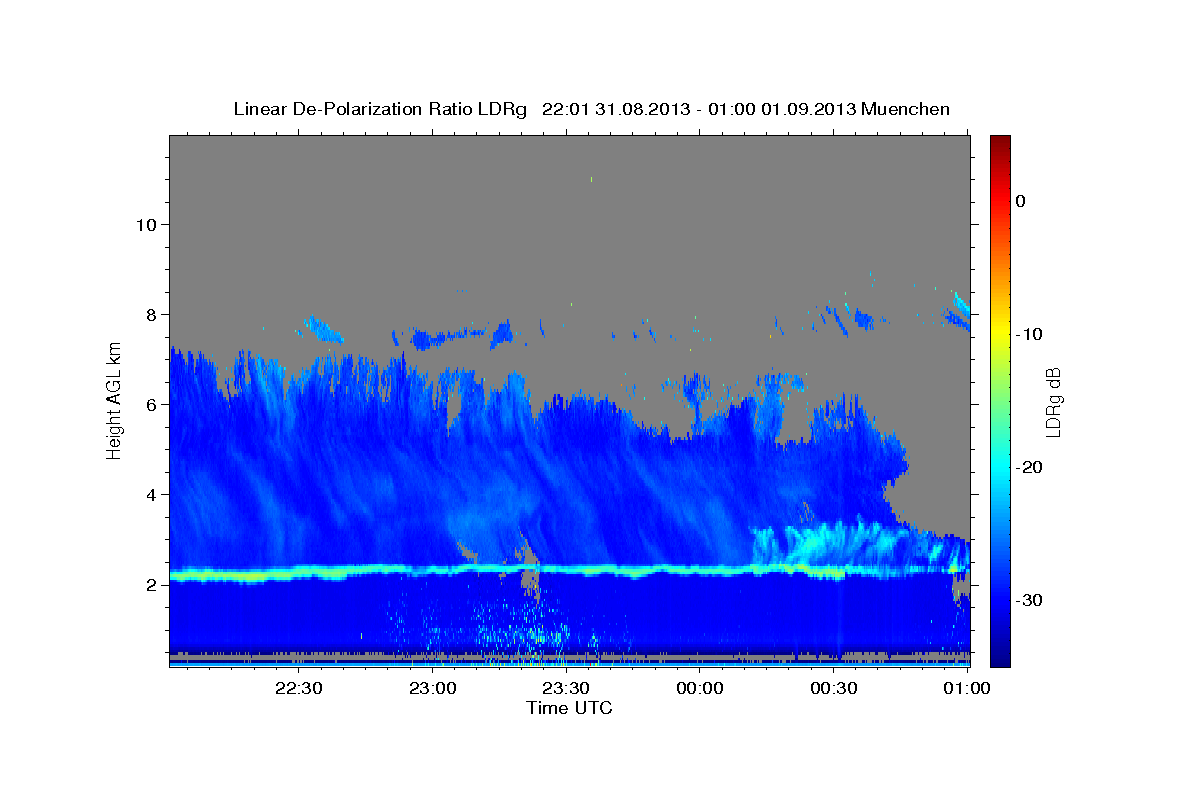Click the colorbar value 0

tap(1020, 201)
